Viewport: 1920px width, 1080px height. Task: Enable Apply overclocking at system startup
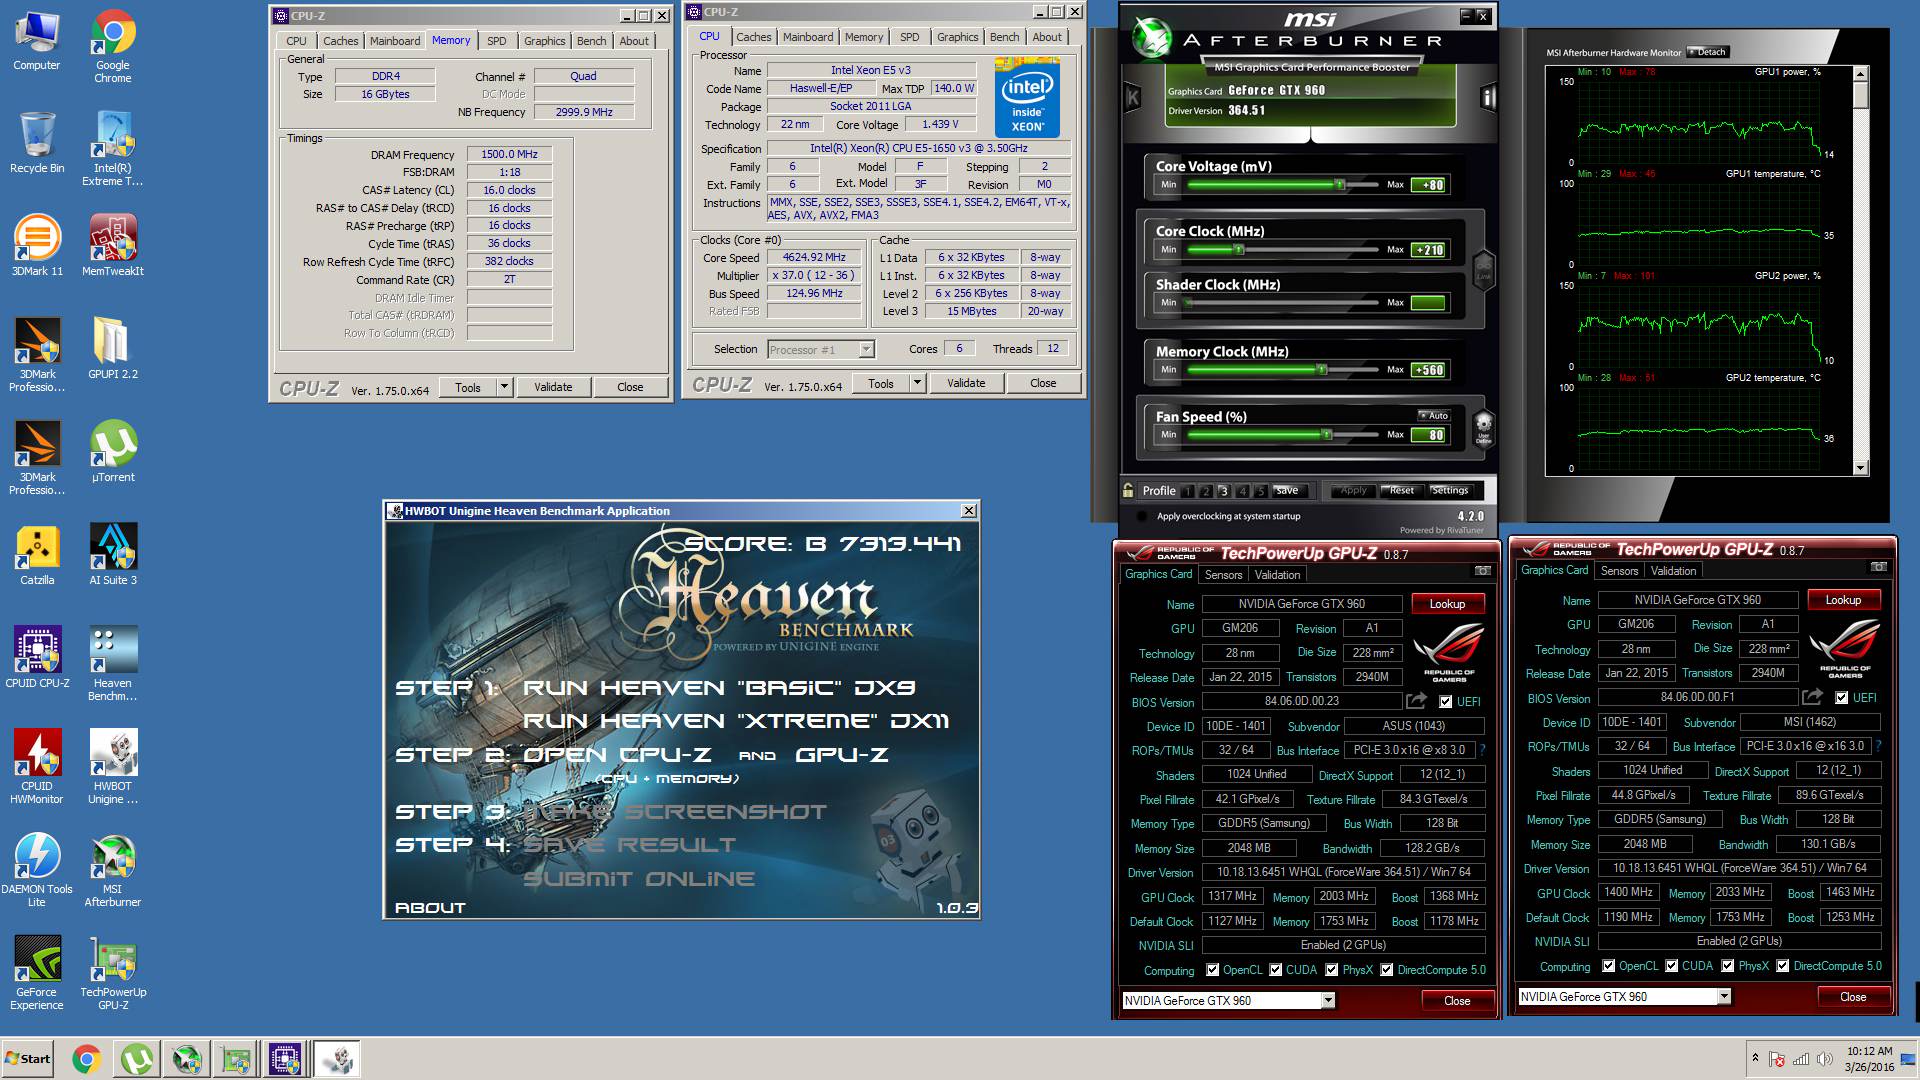tap(1142, 517)
